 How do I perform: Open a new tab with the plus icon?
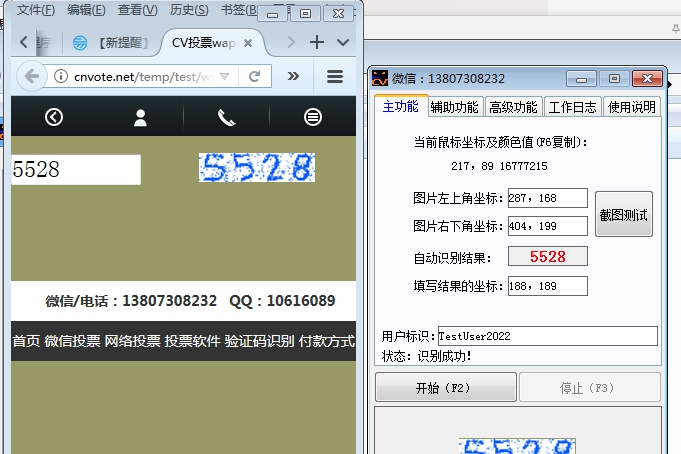pos(317,42)
